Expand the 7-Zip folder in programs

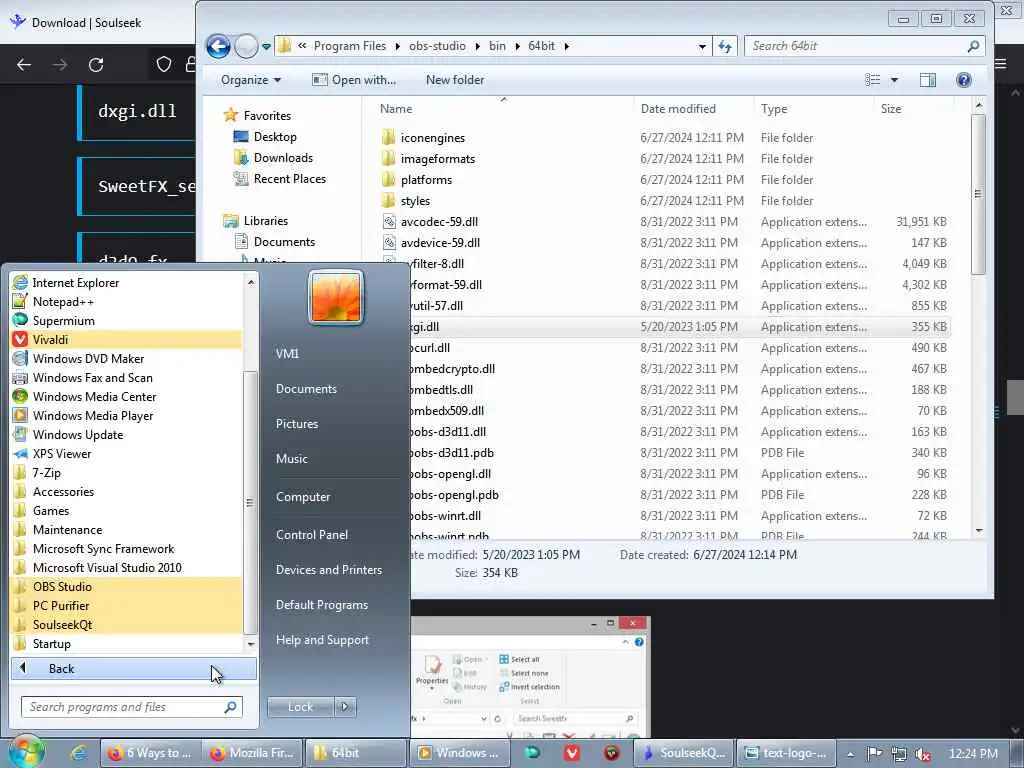click(x=127, y=472)
